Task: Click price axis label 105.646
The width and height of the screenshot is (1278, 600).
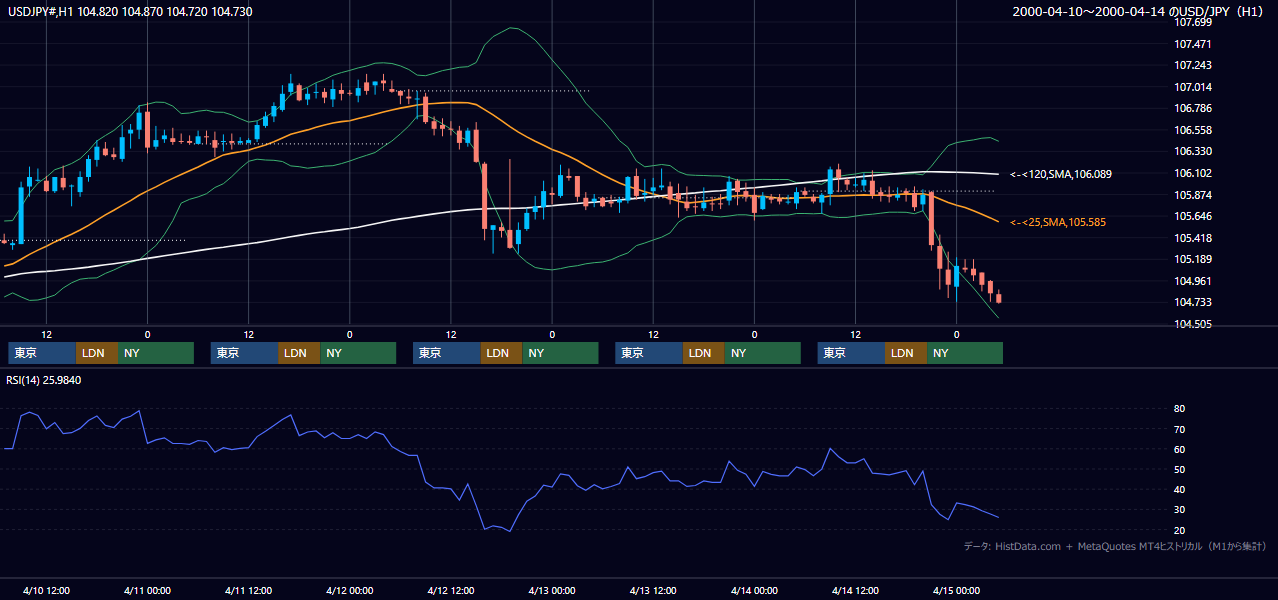Action: point(1193,216)
